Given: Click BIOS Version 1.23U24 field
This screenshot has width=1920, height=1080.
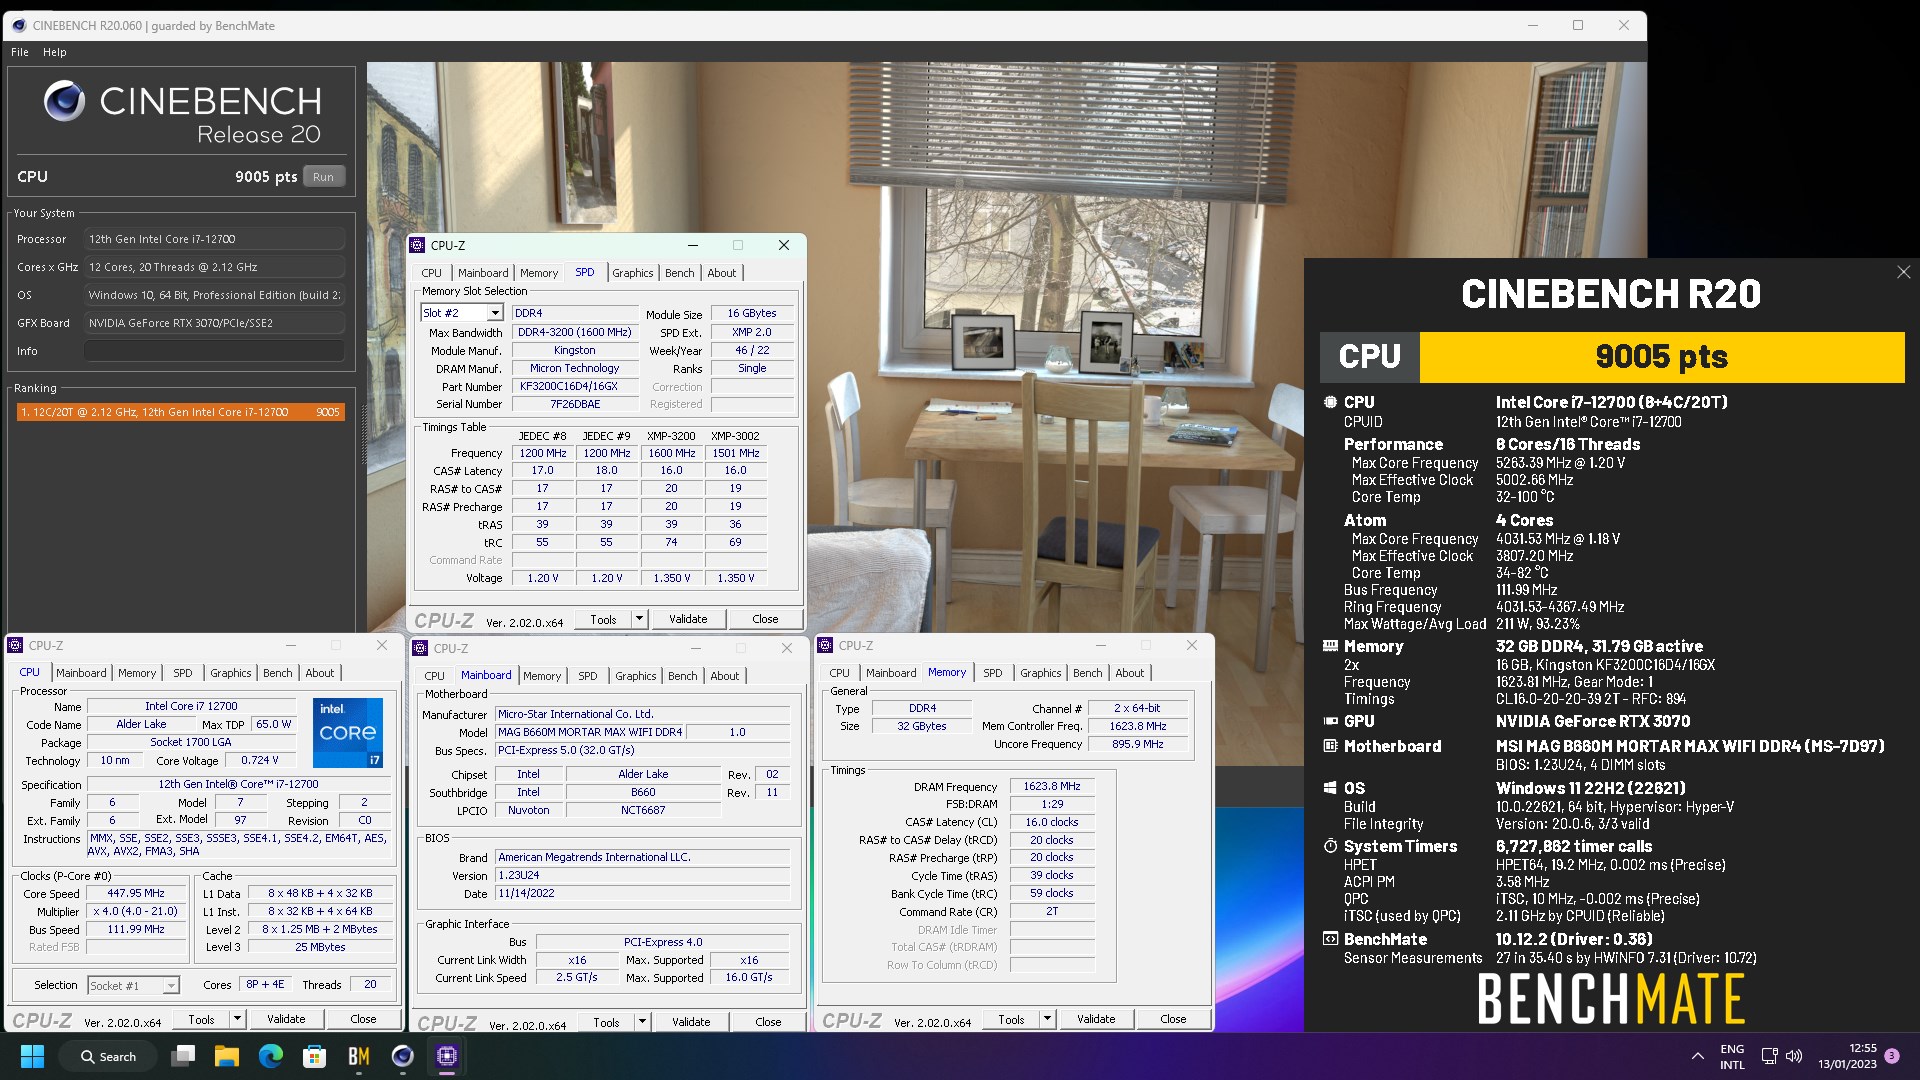Looking at the screenshot, I should pos(643,875).
